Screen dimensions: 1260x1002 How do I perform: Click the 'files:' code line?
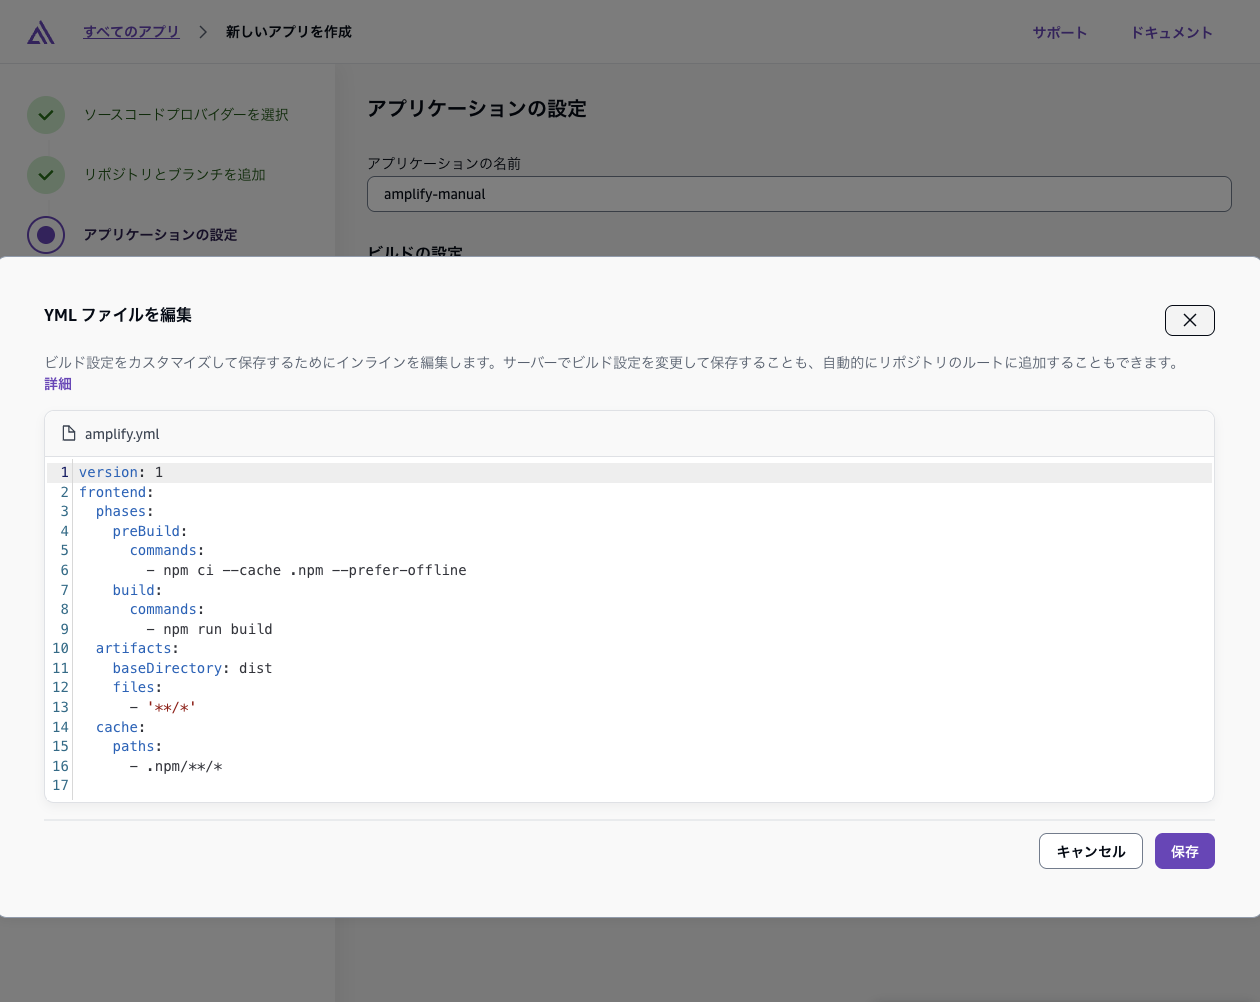coord(137,687)
